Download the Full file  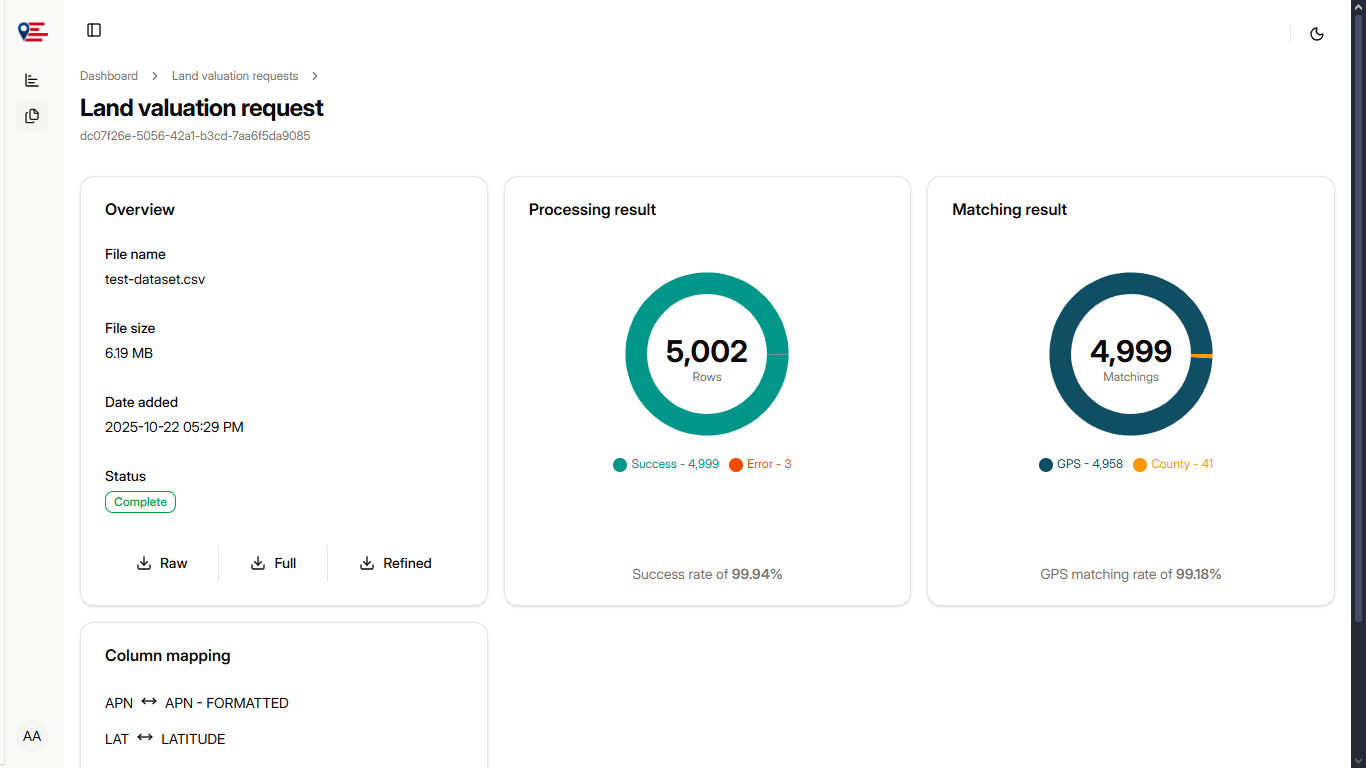tap(273, 564)
